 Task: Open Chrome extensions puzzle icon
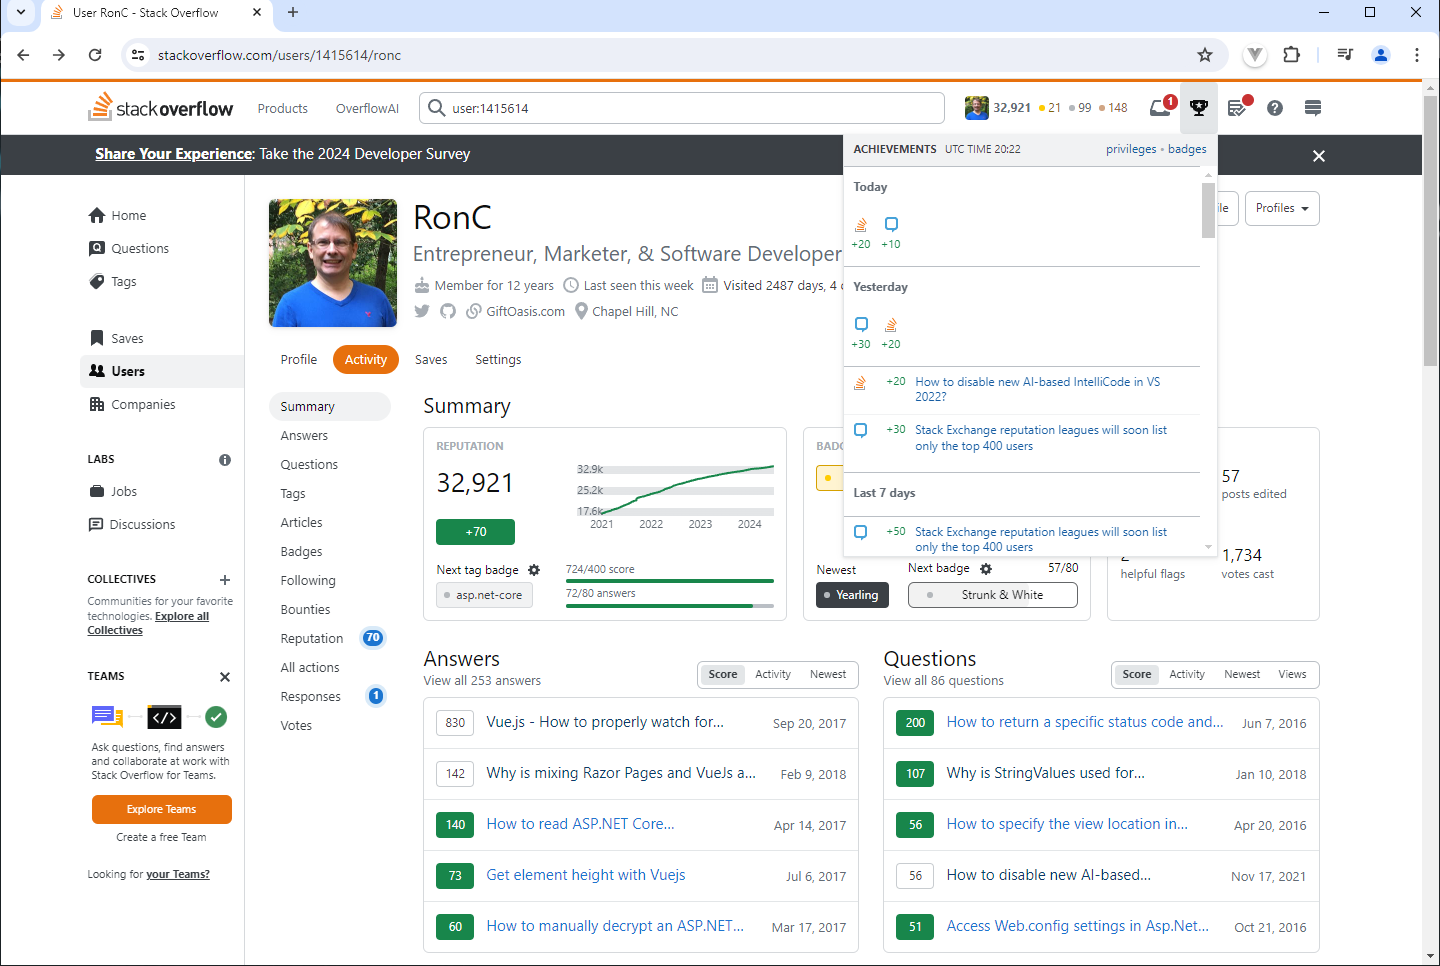1292,55
